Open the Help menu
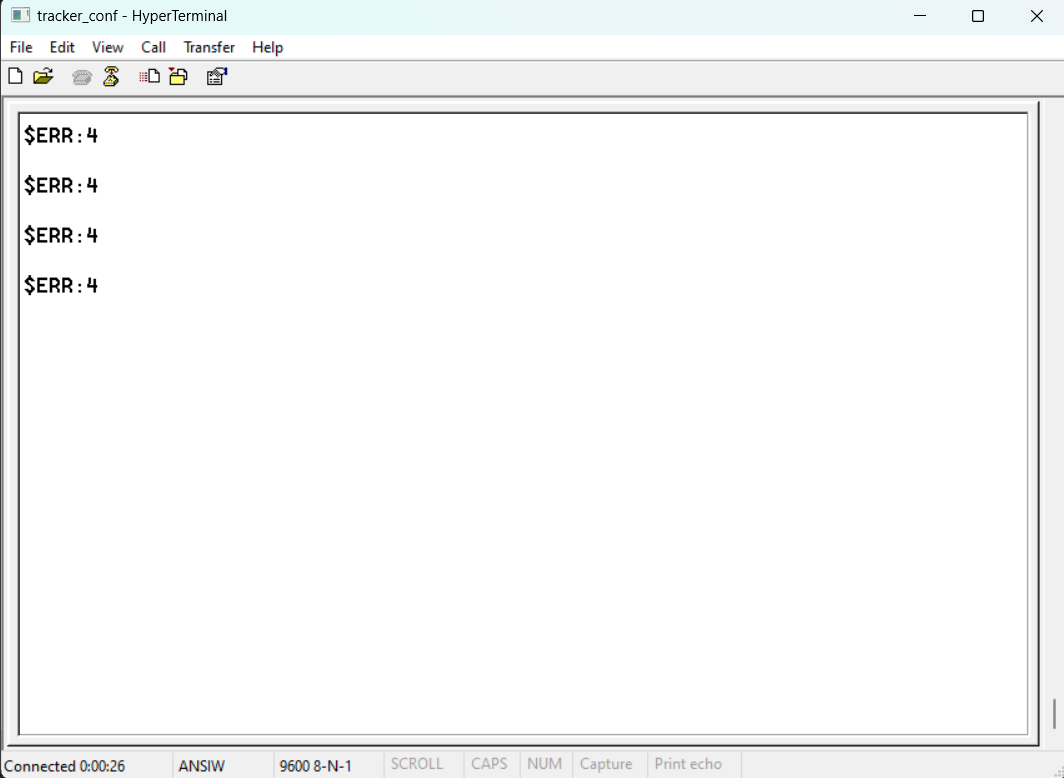Screen dimensions: 1064x778 coord(267,47)
